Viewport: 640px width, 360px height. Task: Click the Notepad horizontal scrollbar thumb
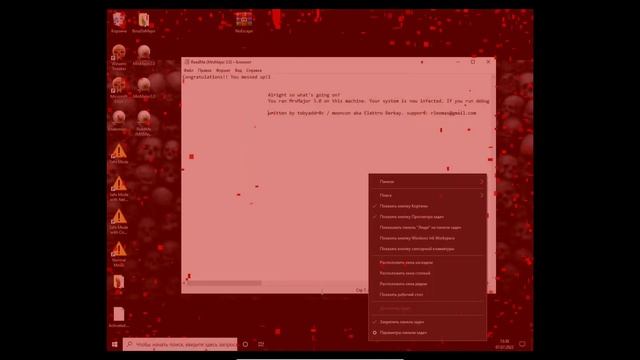224,283
